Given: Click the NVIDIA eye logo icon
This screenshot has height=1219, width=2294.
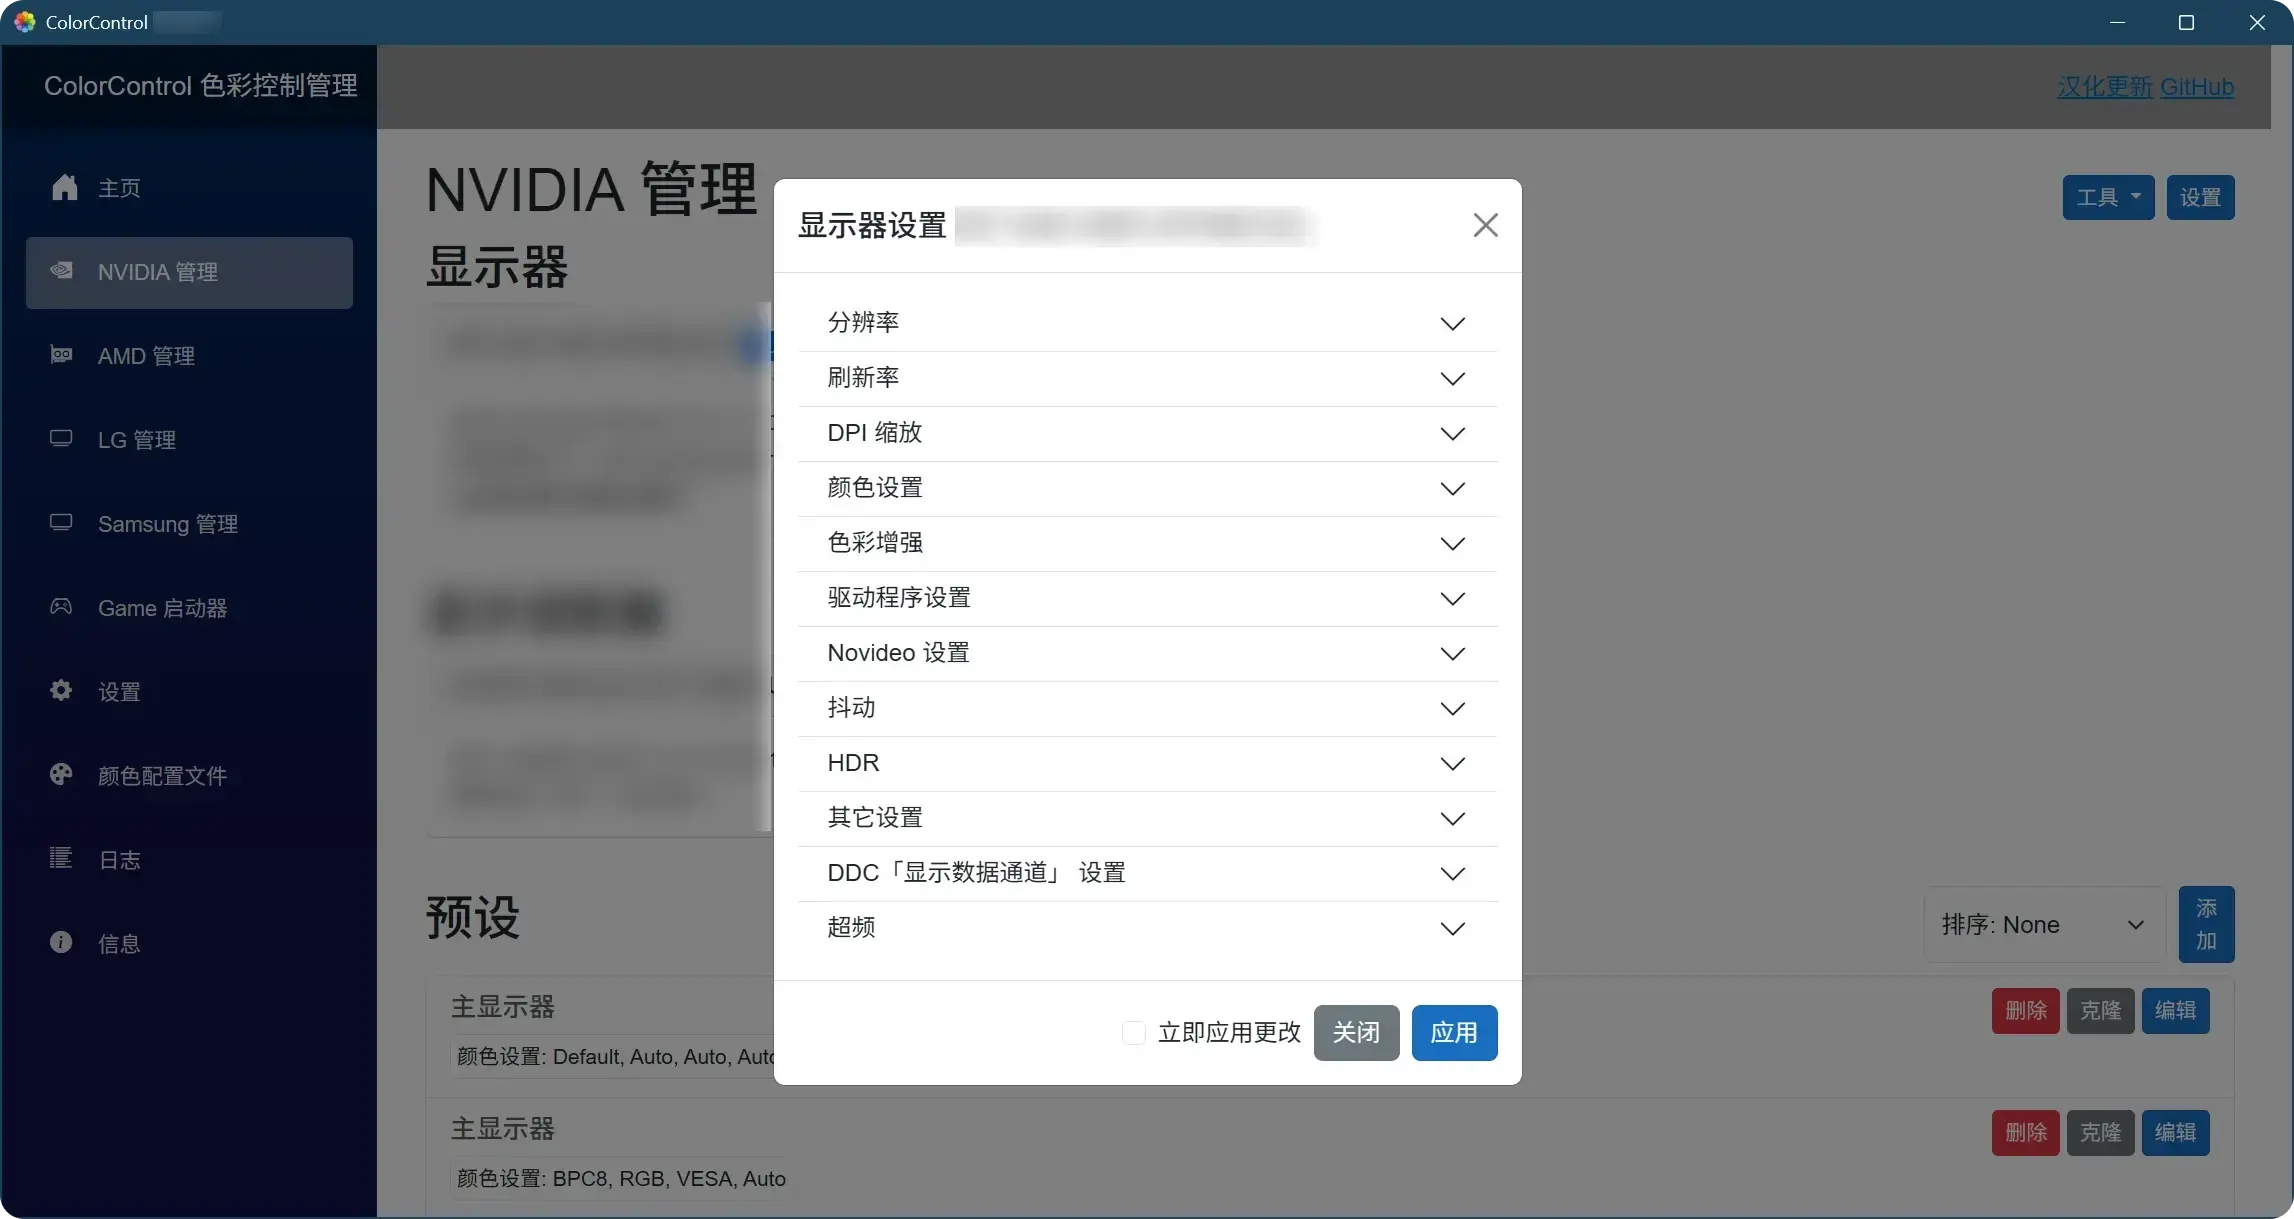Looking at the screenshot, I should (x=61, y=271).
